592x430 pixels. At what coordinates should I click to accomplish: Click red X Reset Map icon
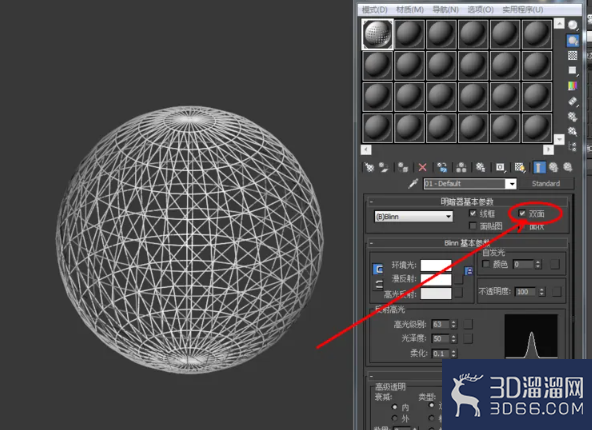[x=422, y=167]
